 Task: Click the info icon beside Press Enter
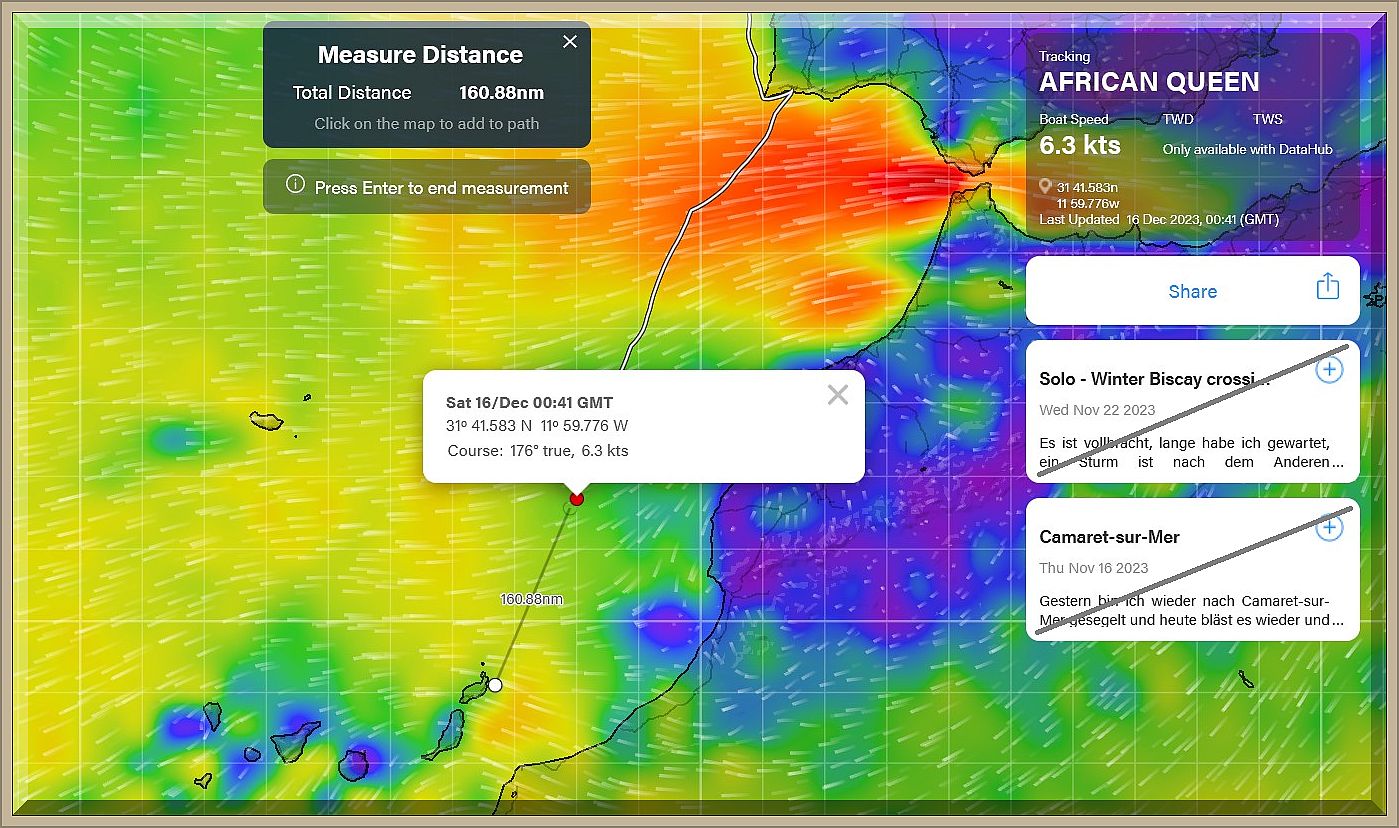[295, 184]
